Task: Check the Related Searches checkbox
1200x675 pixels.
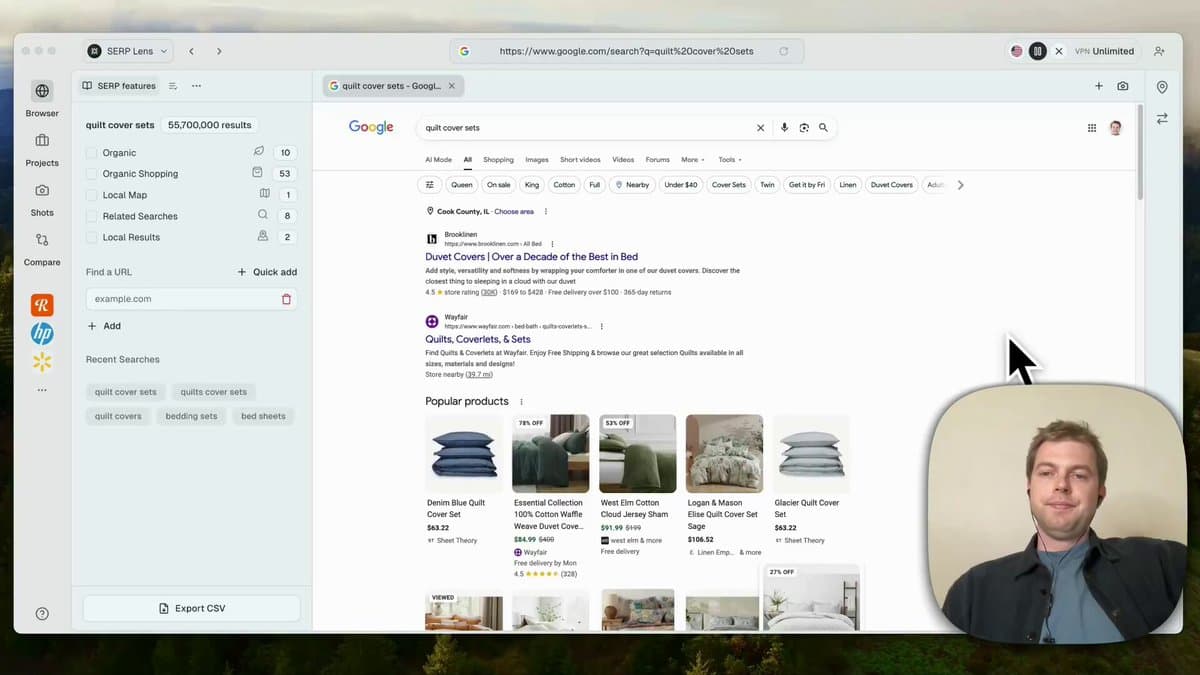Action: [x=92, y=216]
